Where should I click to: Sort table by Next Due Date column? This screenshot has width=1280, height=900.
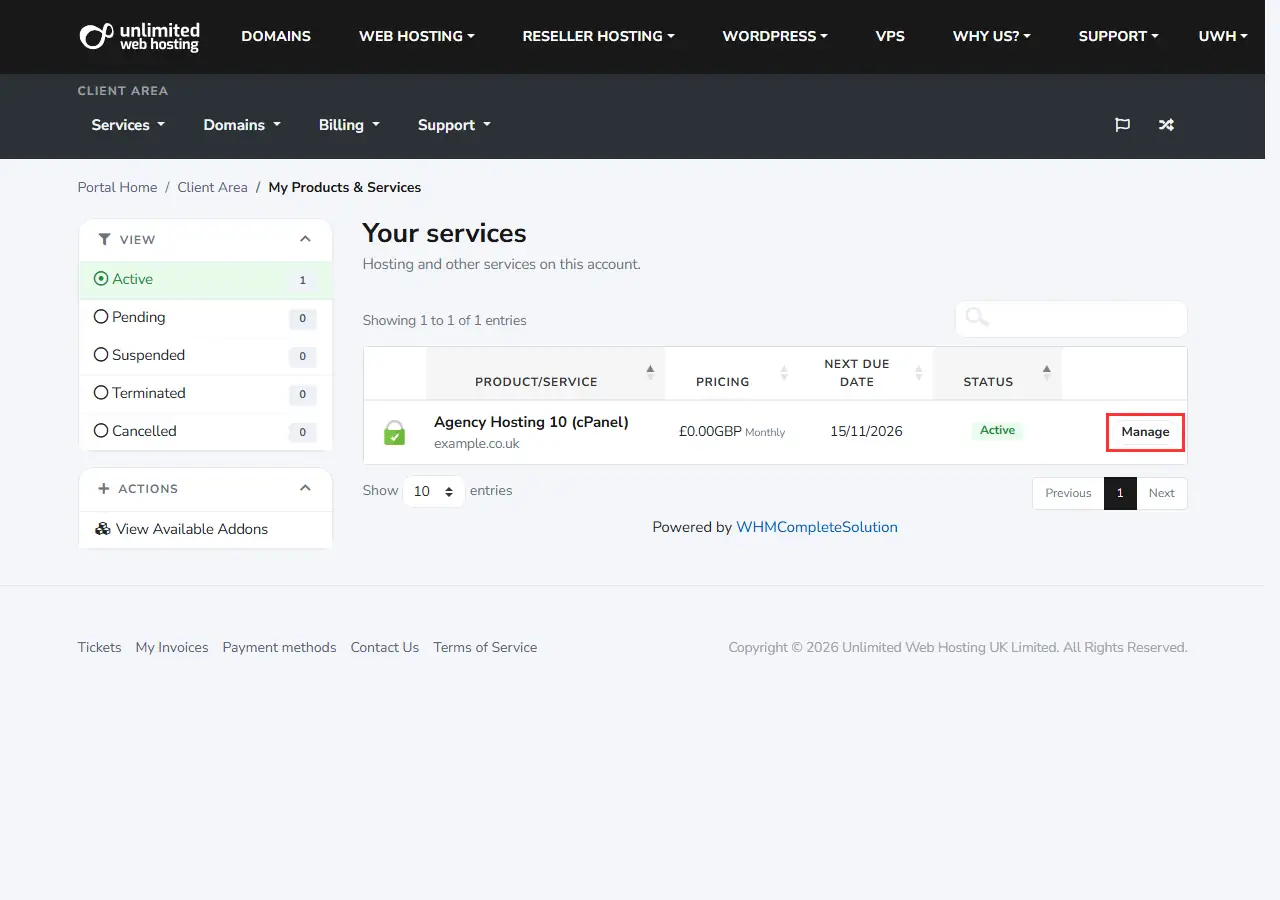coord(865,373)
